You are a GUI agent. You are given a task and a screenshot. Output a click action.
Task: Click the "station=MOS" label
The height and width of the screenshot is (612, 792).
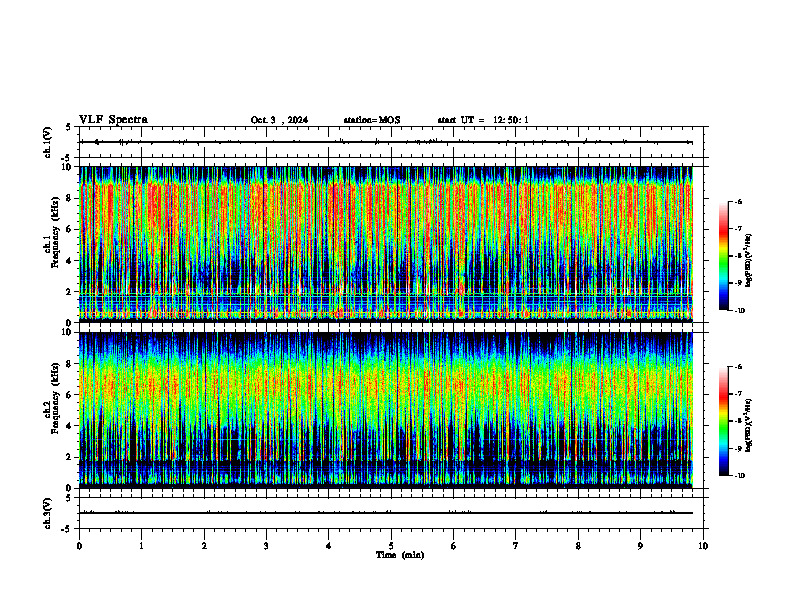point(372,120)
